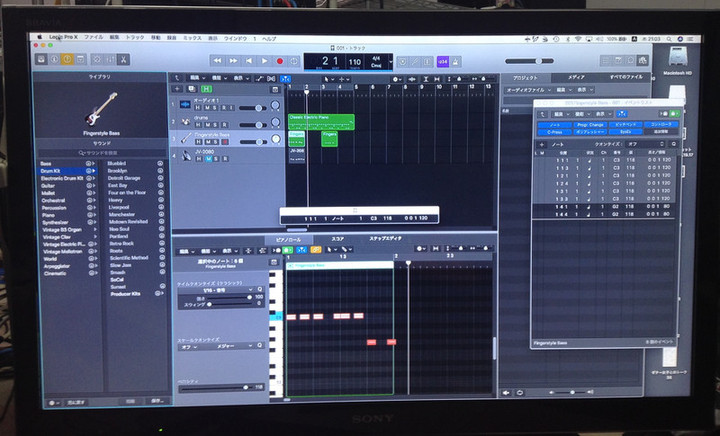Mute the drums track
Screen dimensions: 720x436
[199, 125]
